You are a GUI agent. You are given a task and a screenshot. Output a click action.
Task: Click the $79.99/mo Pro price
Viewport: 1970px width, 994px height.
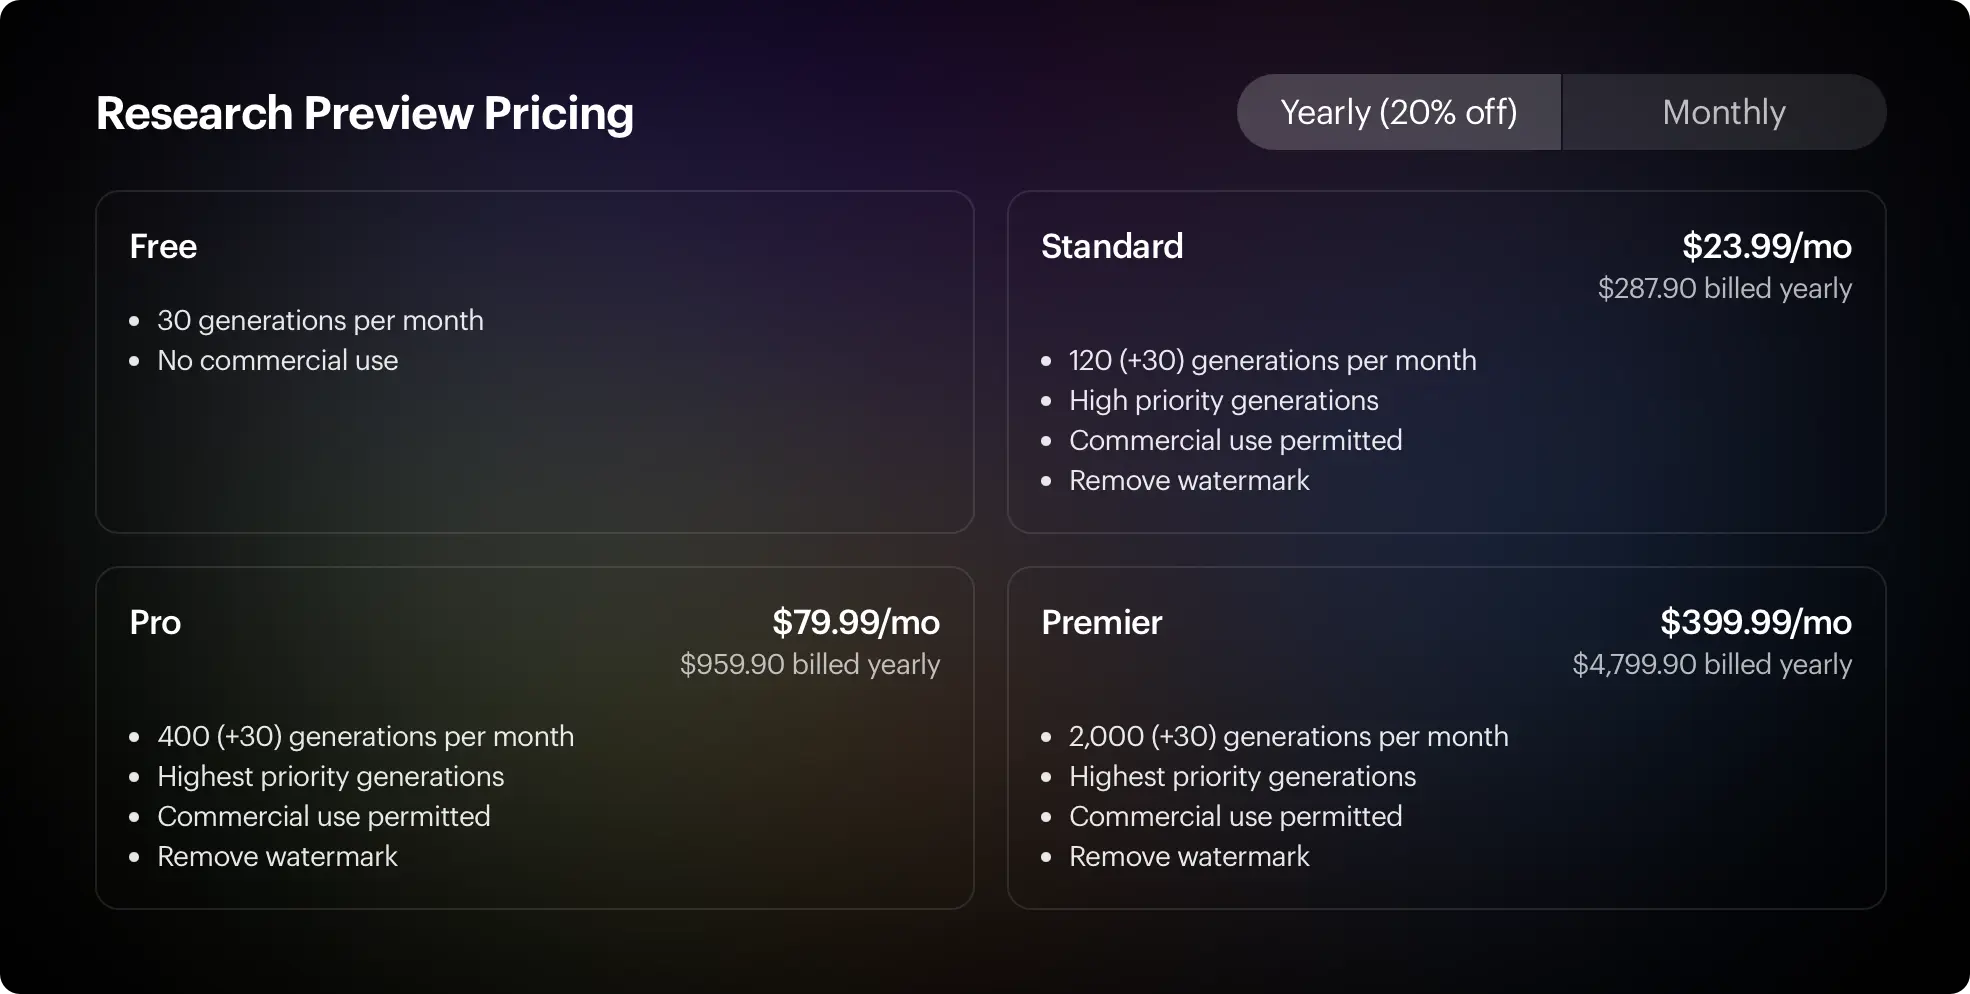(x=856, y=622)
